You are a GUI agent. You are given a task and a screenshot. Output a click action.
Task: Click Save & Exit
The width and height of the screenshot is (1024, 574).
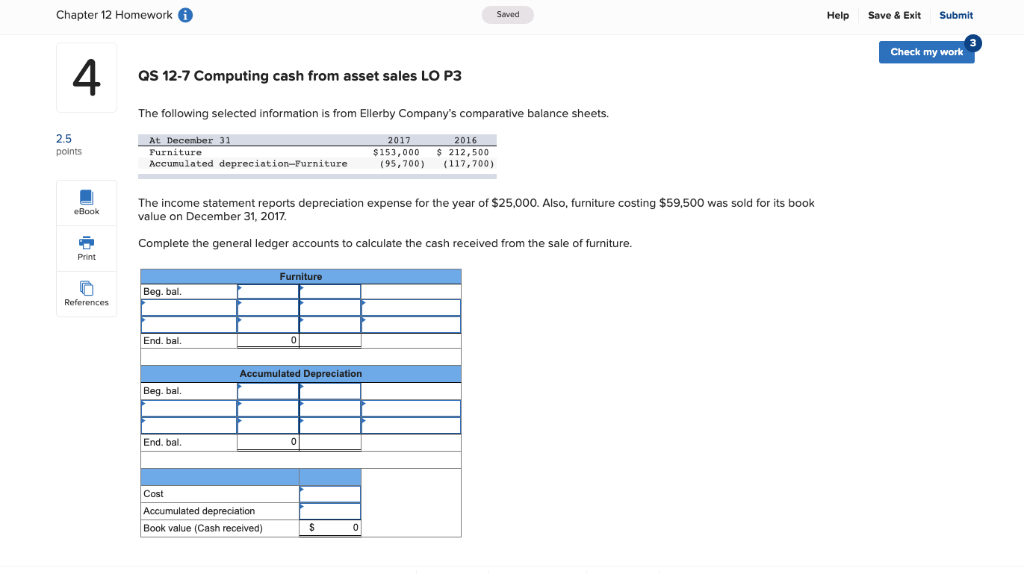[894, 15]
